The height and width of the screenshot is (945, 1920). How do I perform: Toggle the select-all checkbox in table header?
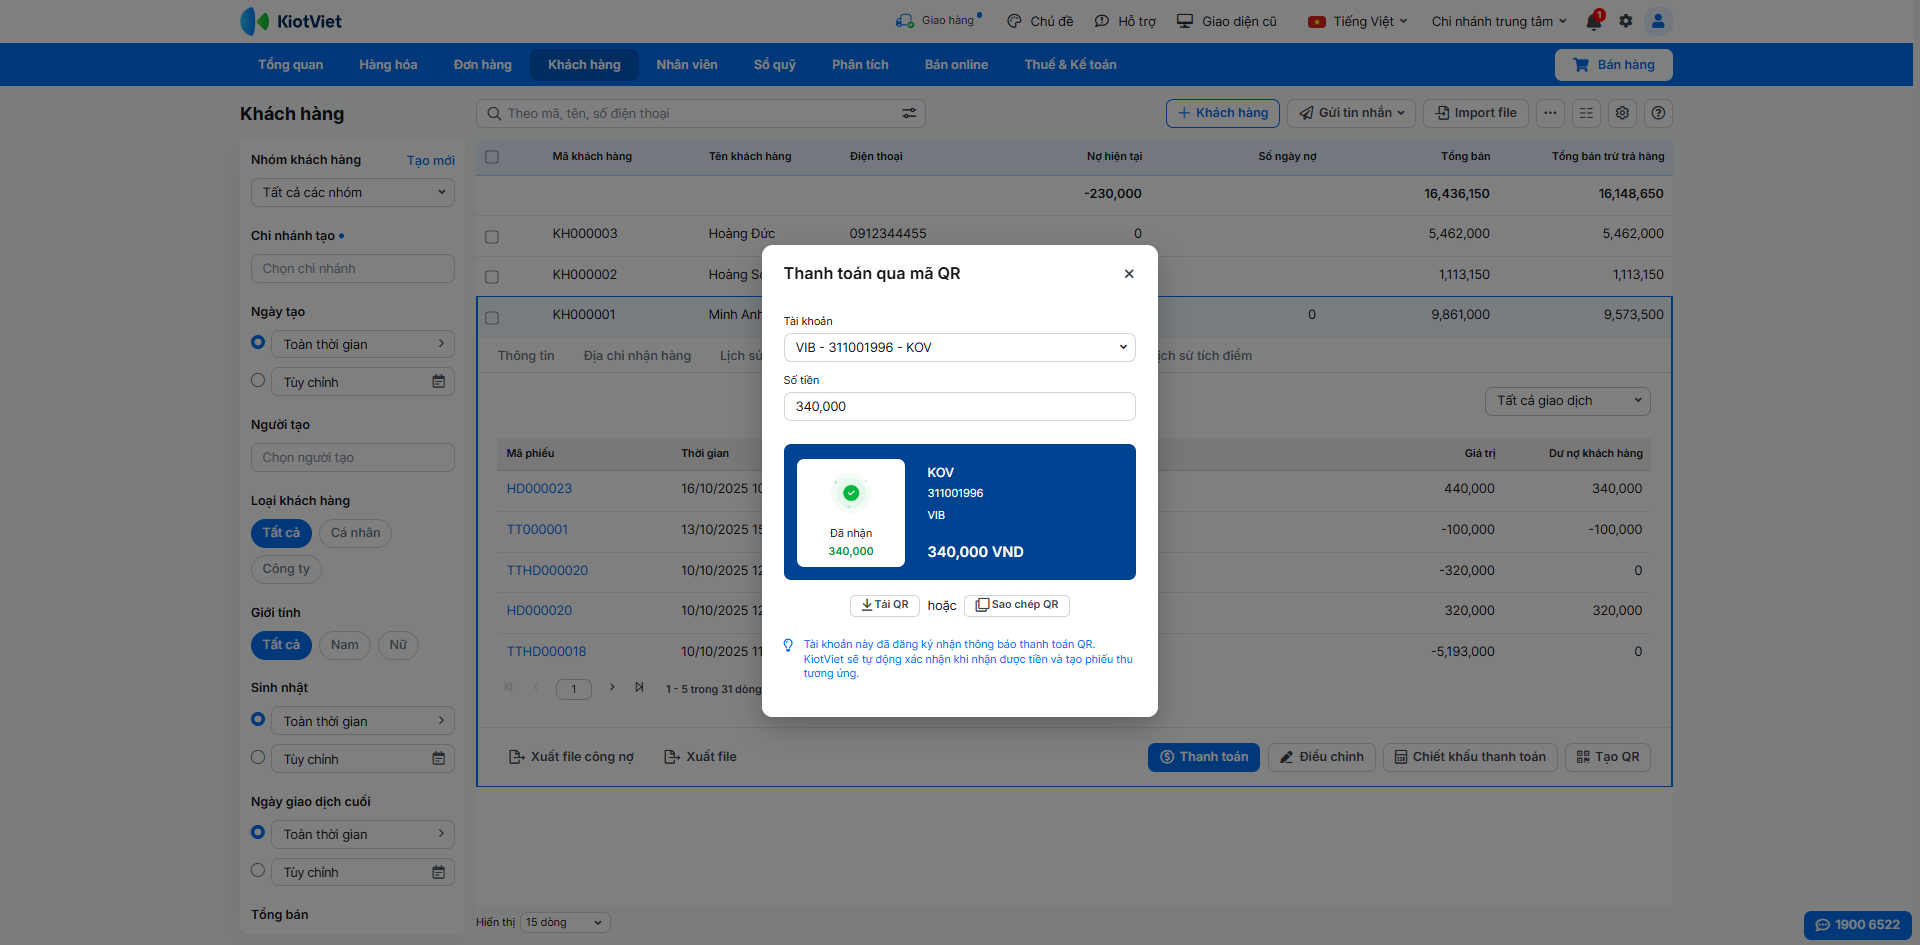pos(492,157)
